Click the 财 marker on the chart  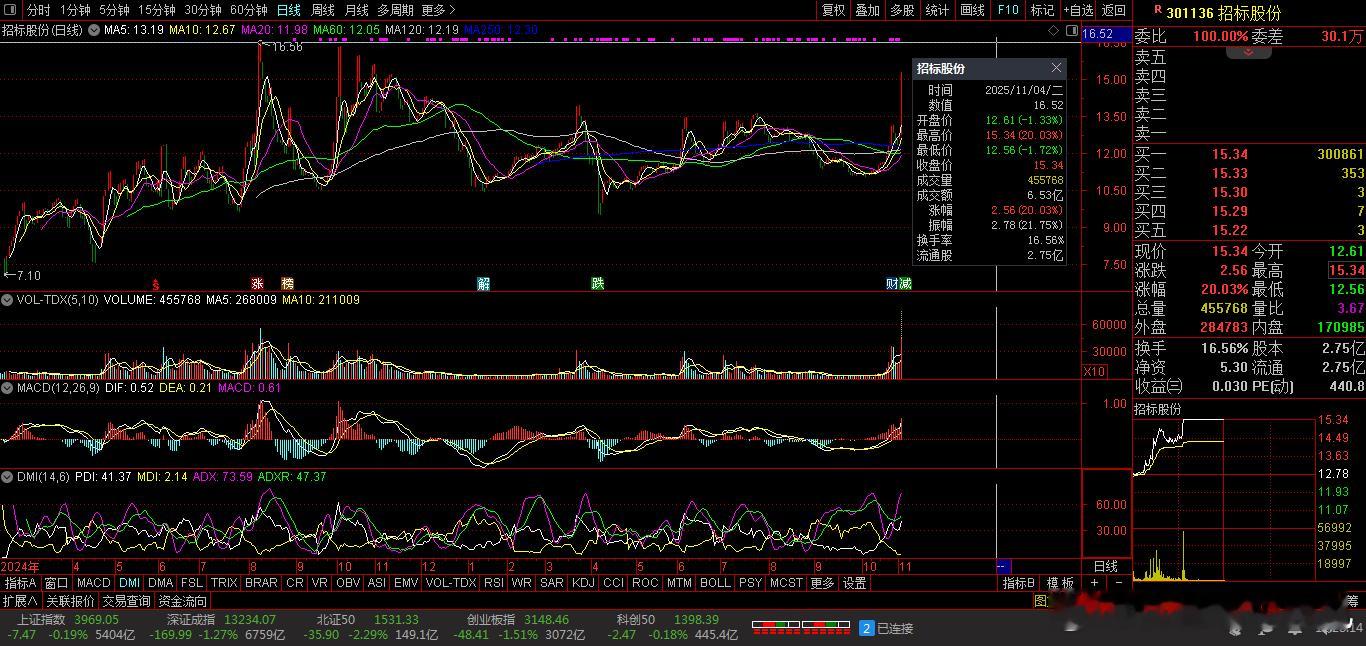tap(892, 284)
